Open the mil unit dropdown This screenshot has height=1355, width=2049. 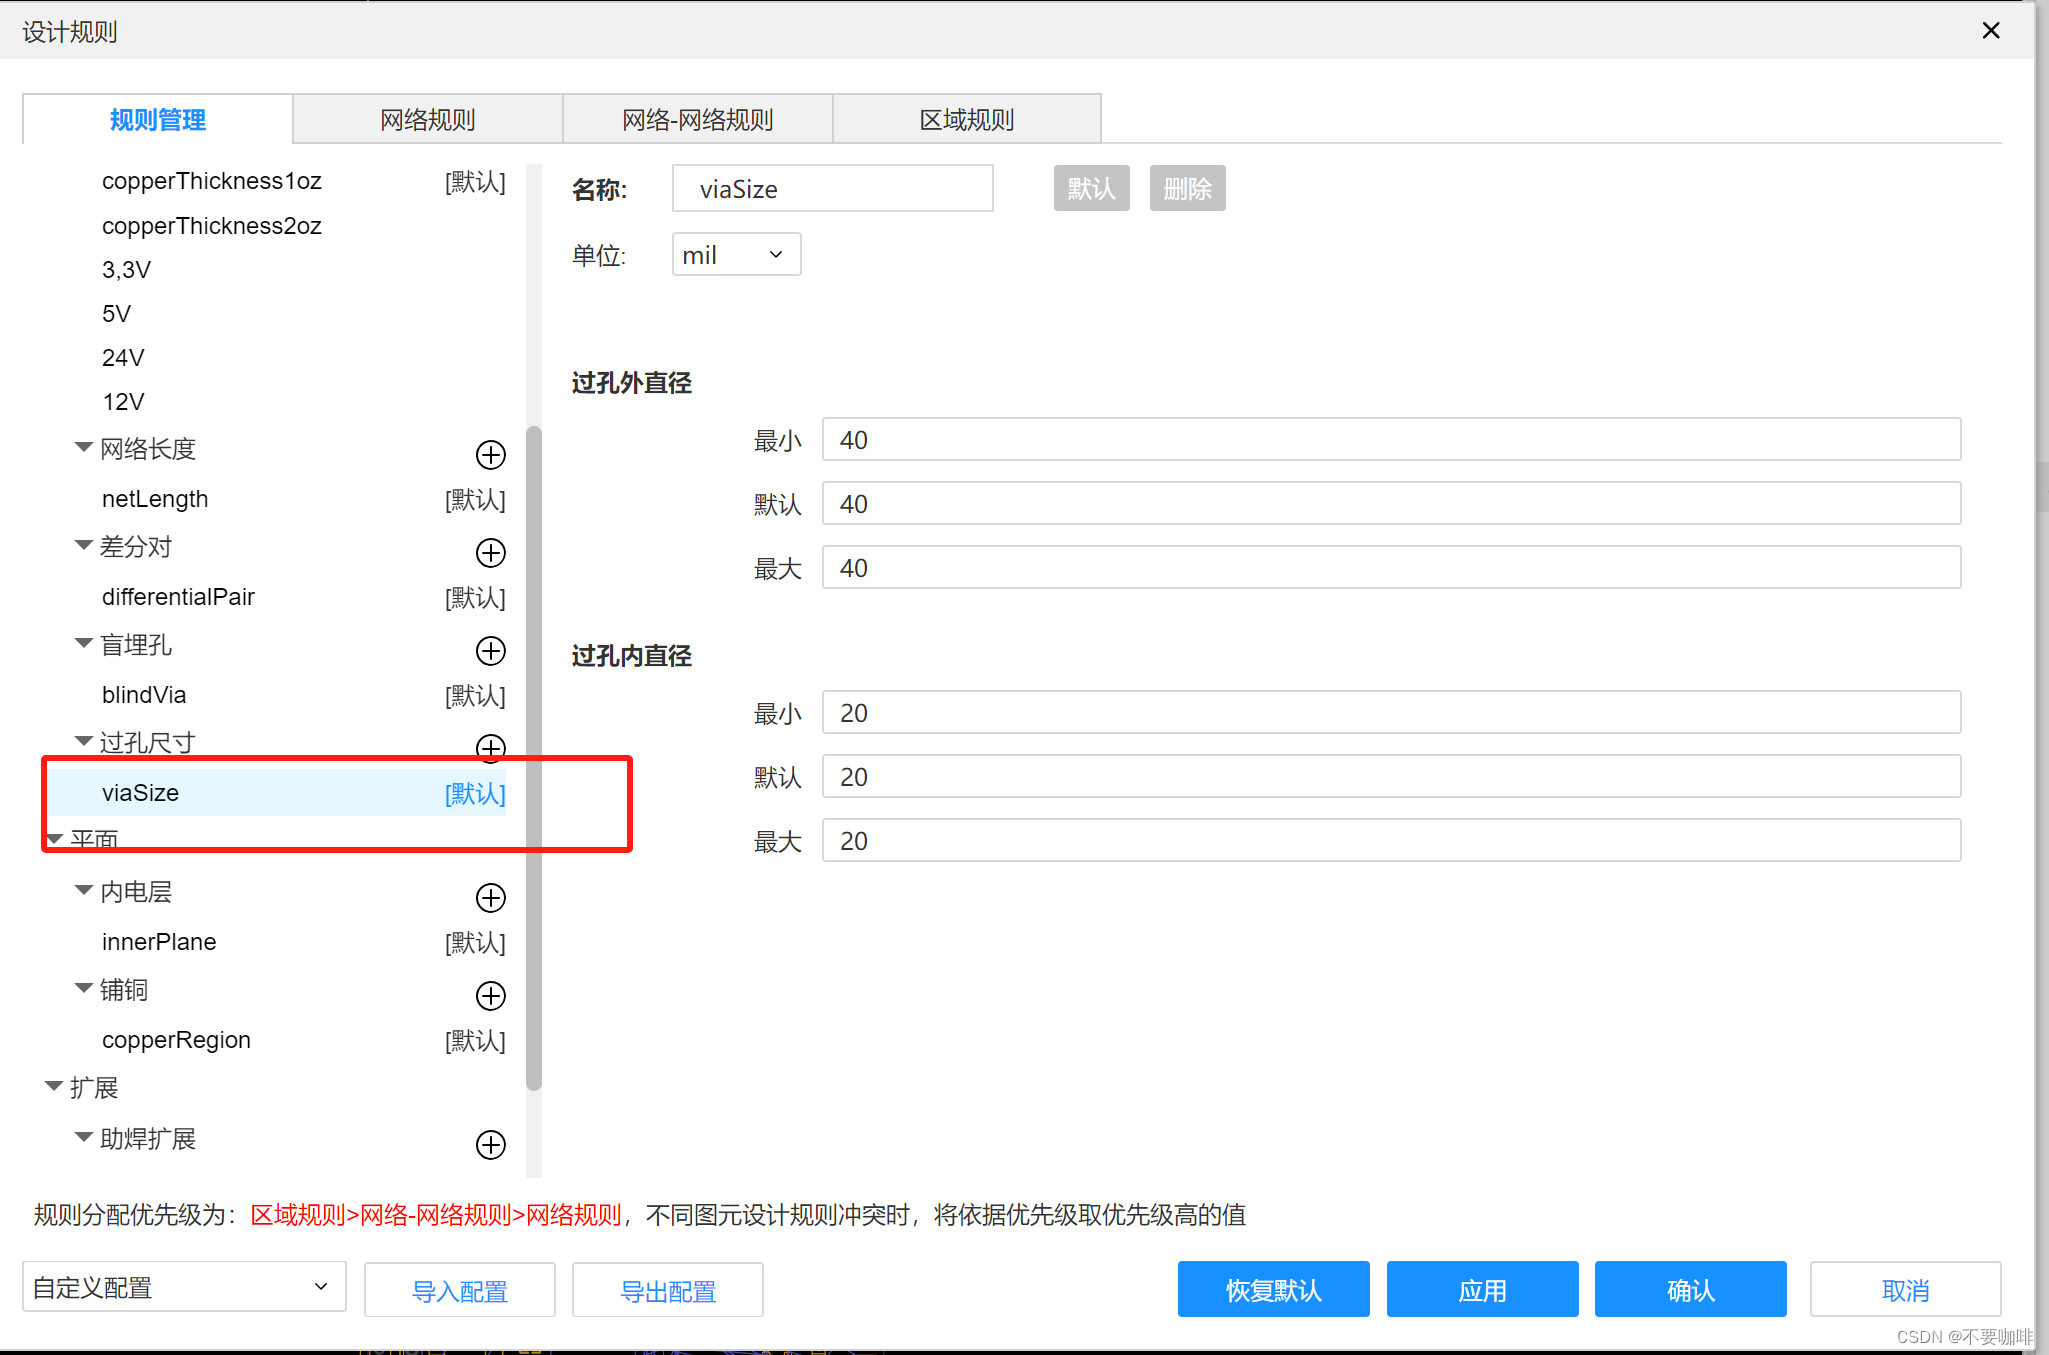[x=736, y=255]
